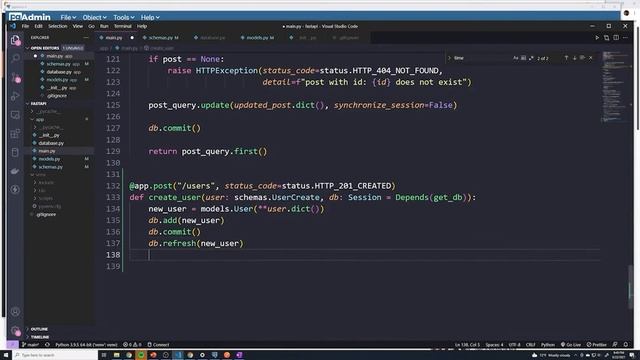Open editor More Actions ellipsis

[x=625, y=38]
